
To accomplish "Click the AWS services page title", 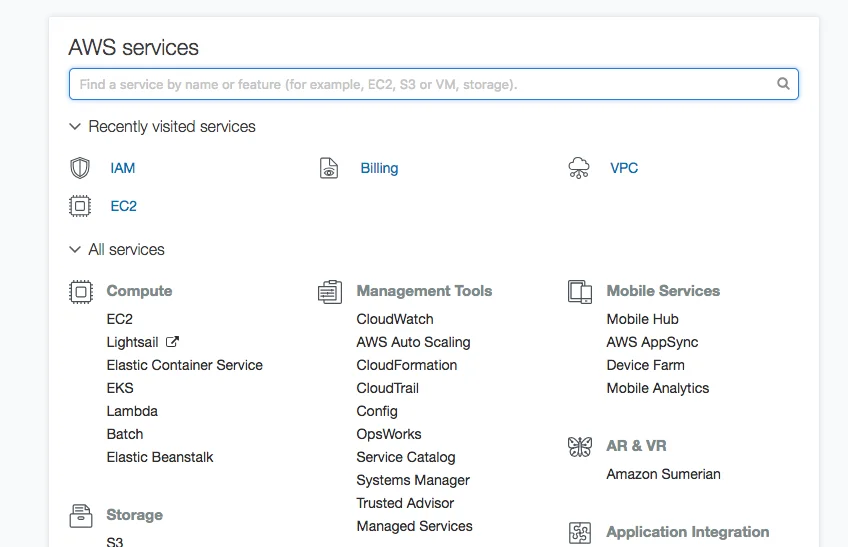I will click(x=134, y=48).
